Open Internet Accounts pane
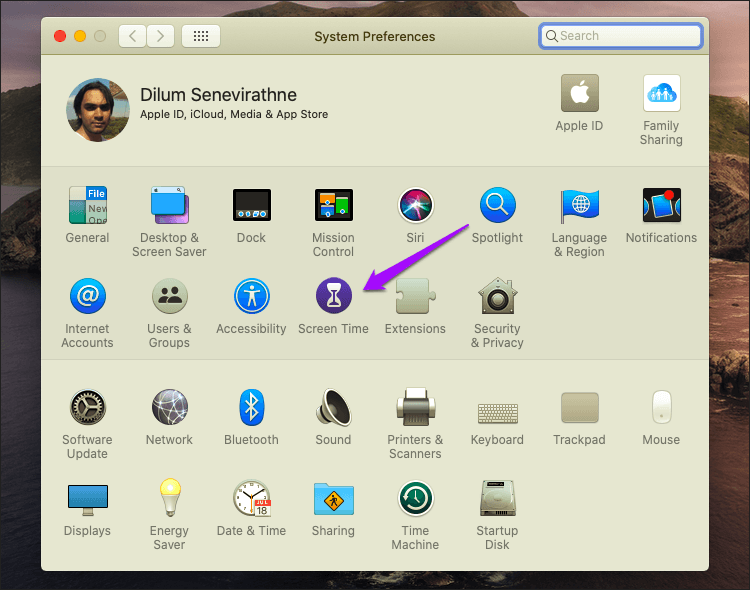The width and height of the screenshot is (750, 590). click(x=88, y=296)
